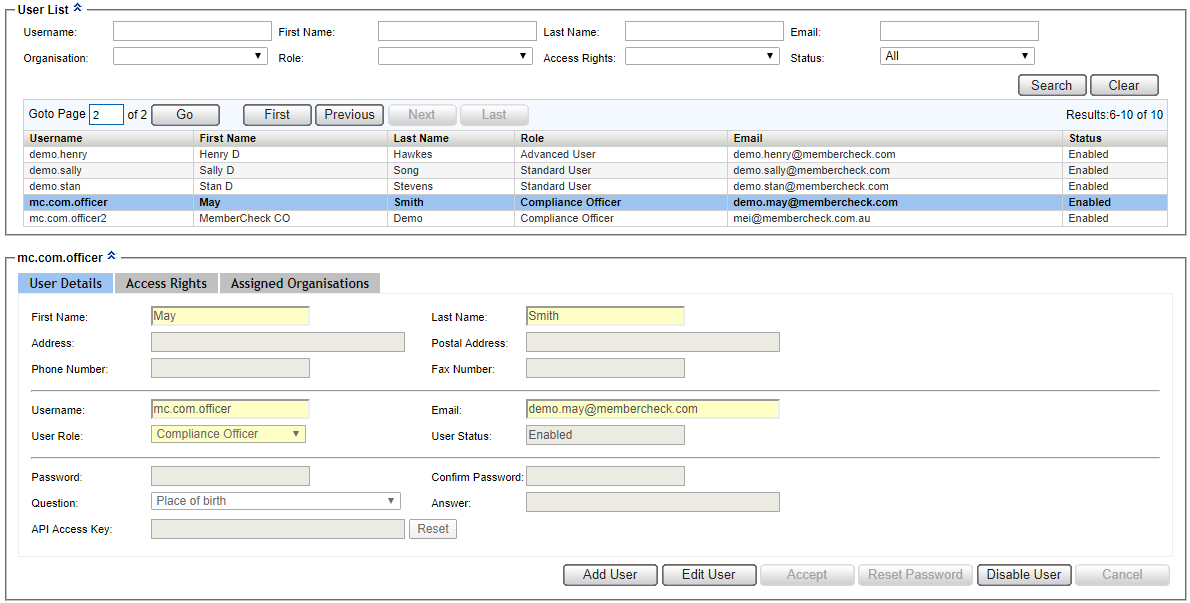Click the Reset API key button
1190x603 pixels.
tap(433, 529)
